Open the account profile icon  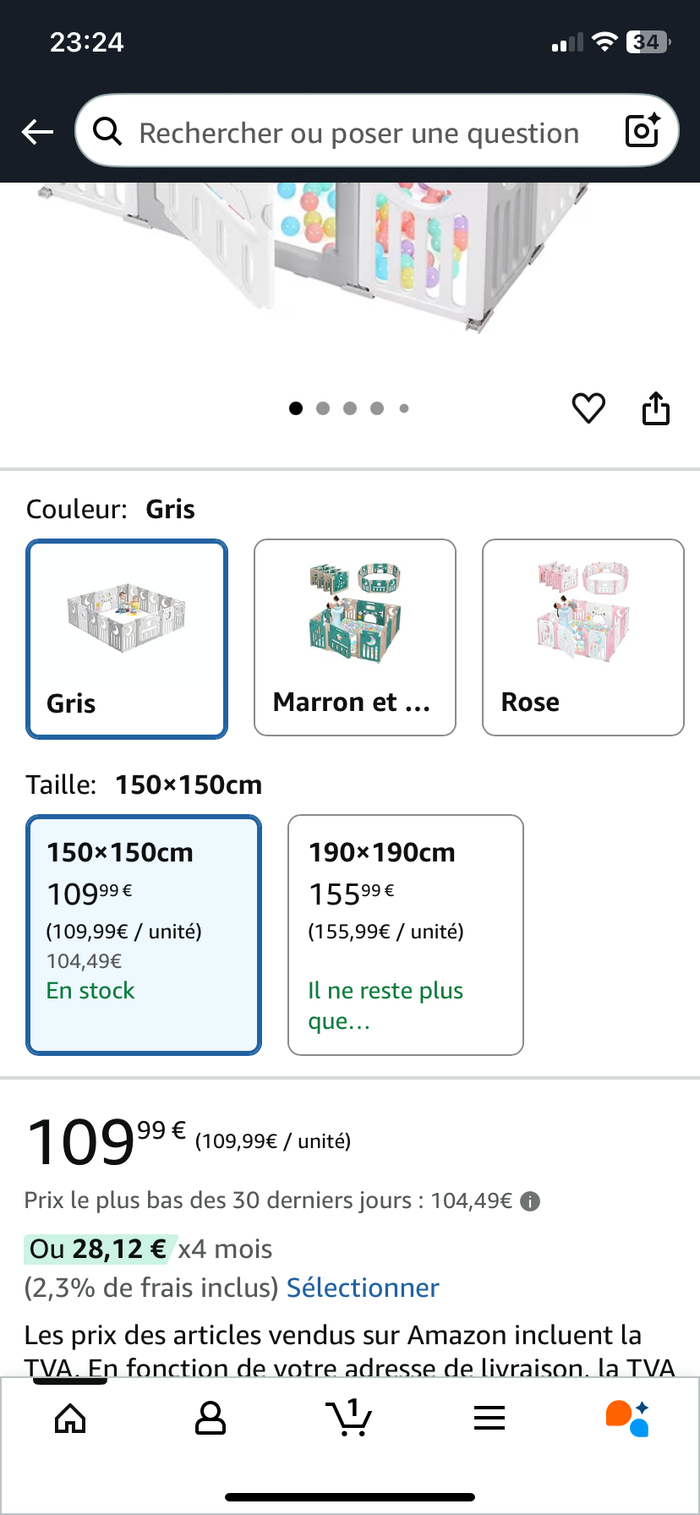(x=210, y=1417)
